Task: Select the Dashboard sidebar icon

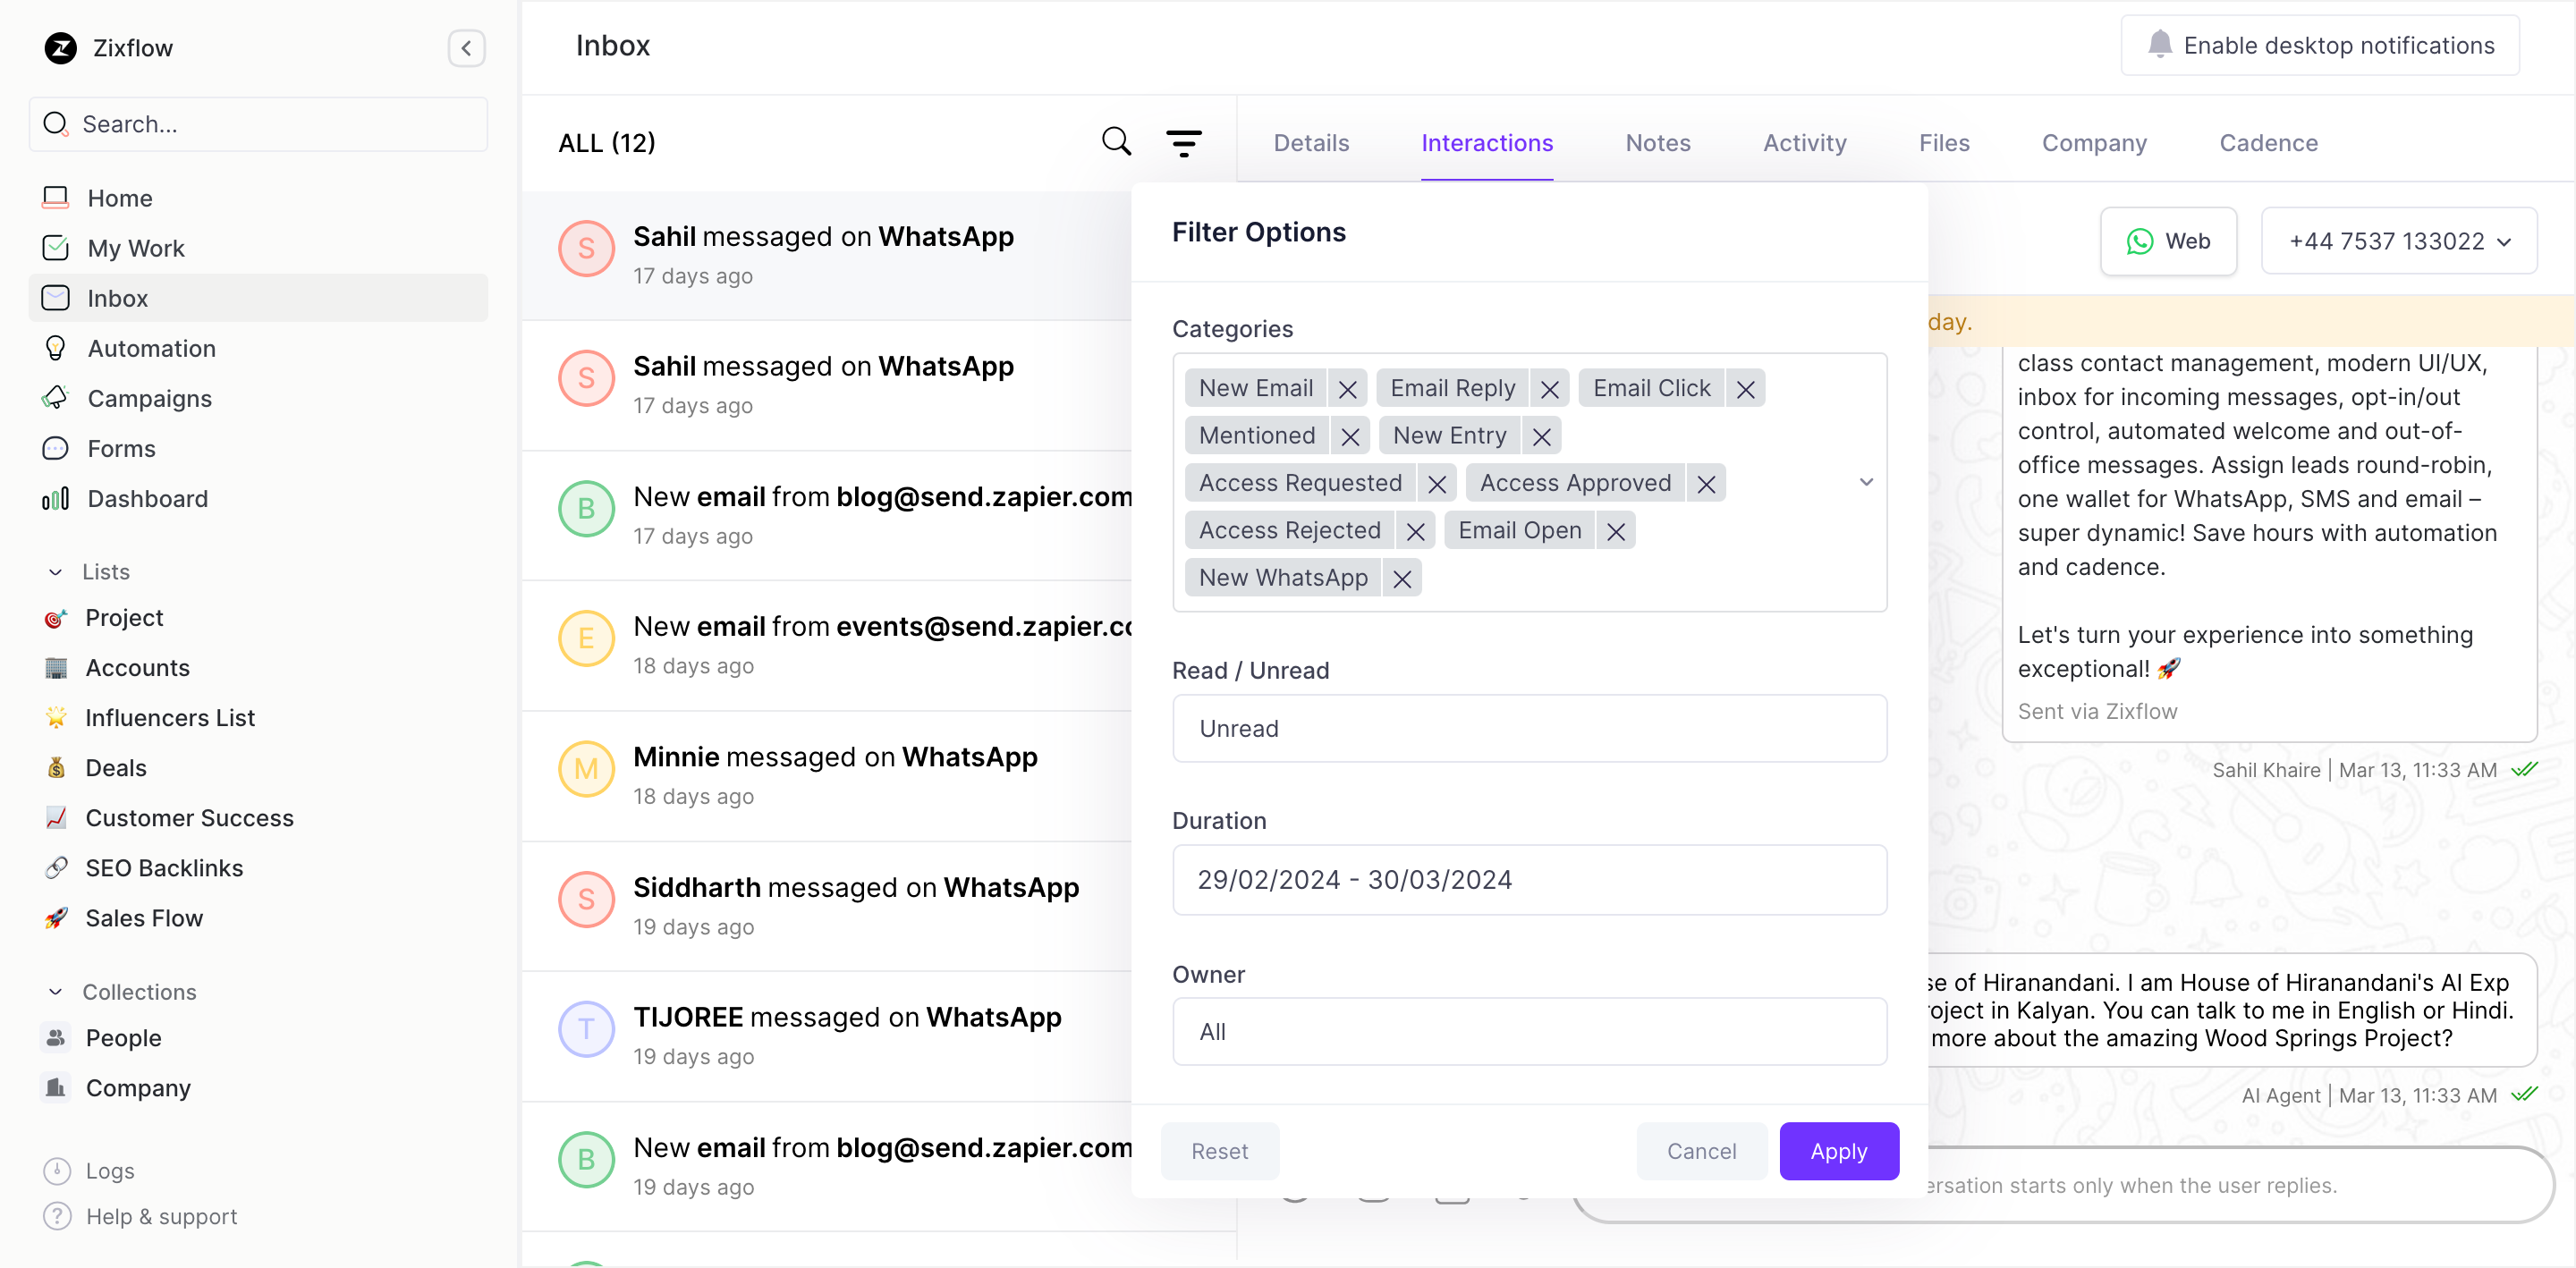Action: [56, 498]
